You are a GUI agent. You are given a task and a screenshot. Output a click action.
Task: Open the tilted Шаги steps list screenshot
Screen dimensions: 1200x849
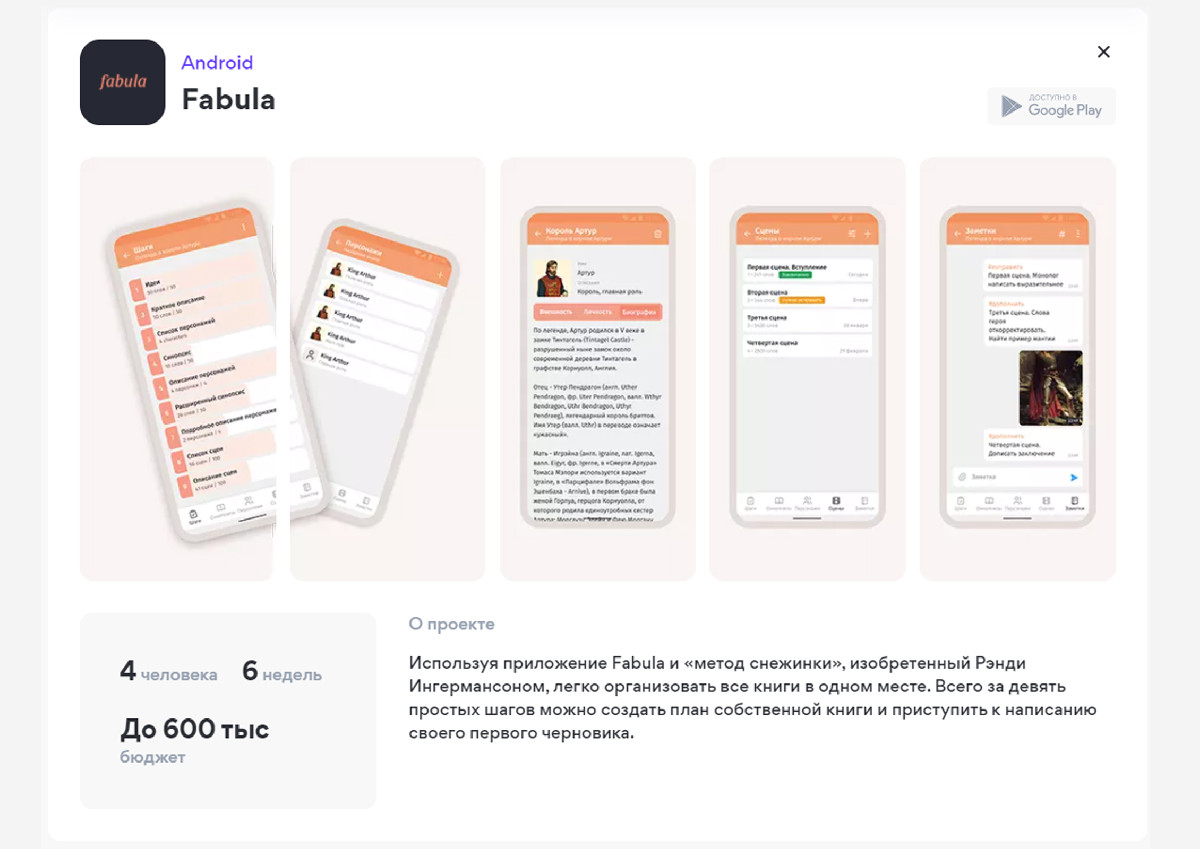coord(176,369)
